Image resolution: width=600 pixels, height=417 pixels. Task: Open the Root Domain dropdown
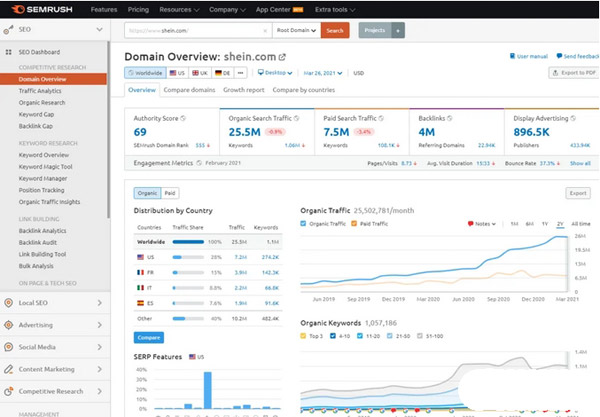[299, 31]
